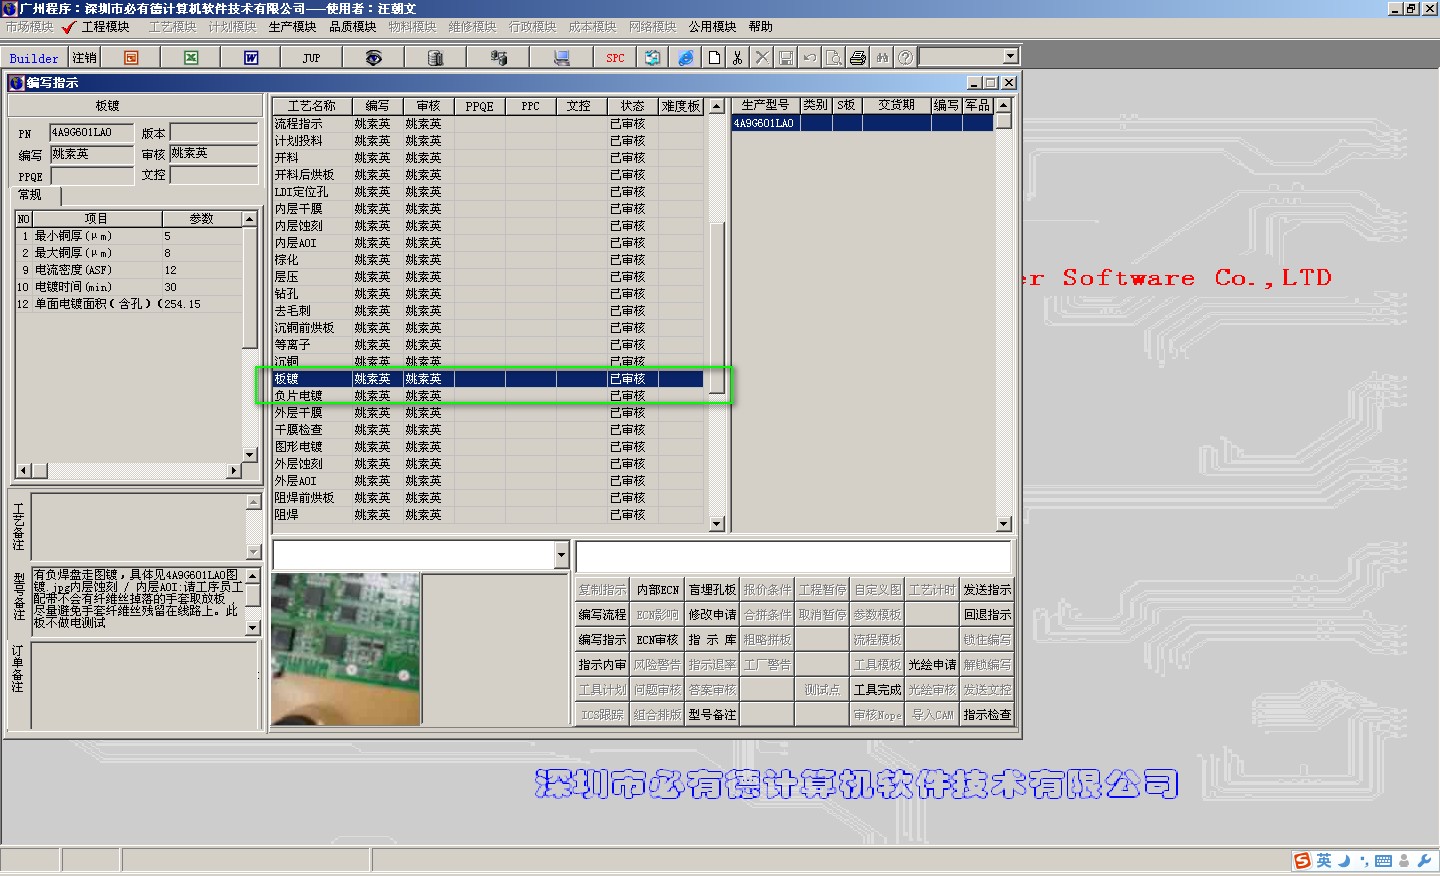Click the network computers toolbar icon
The image size is (1440, 876).
(499, 58)
